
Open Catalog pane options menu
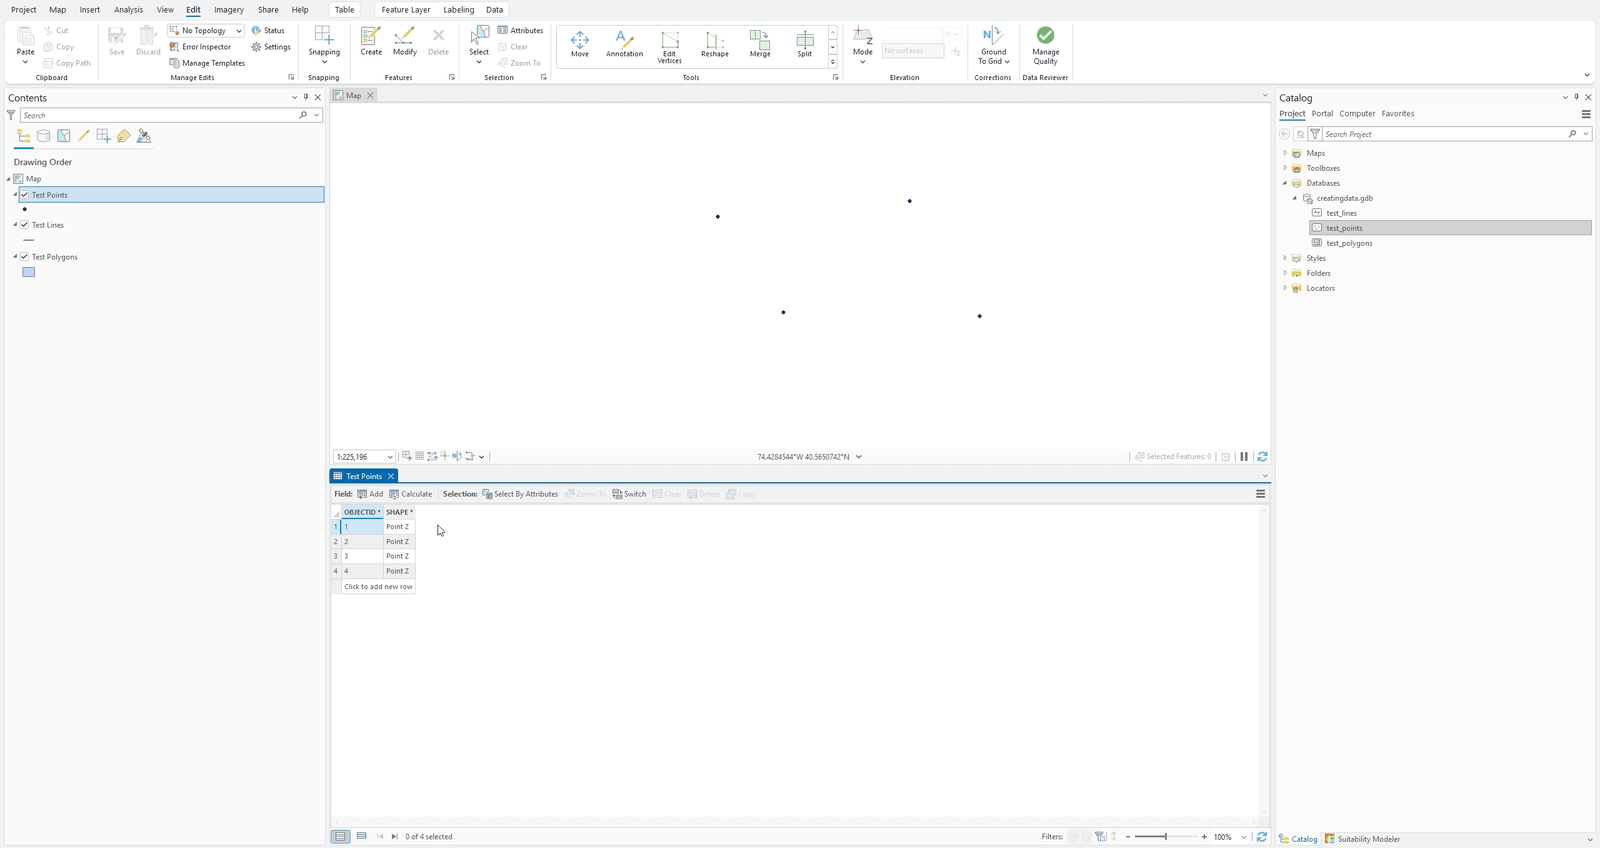tap(1586, 114)
